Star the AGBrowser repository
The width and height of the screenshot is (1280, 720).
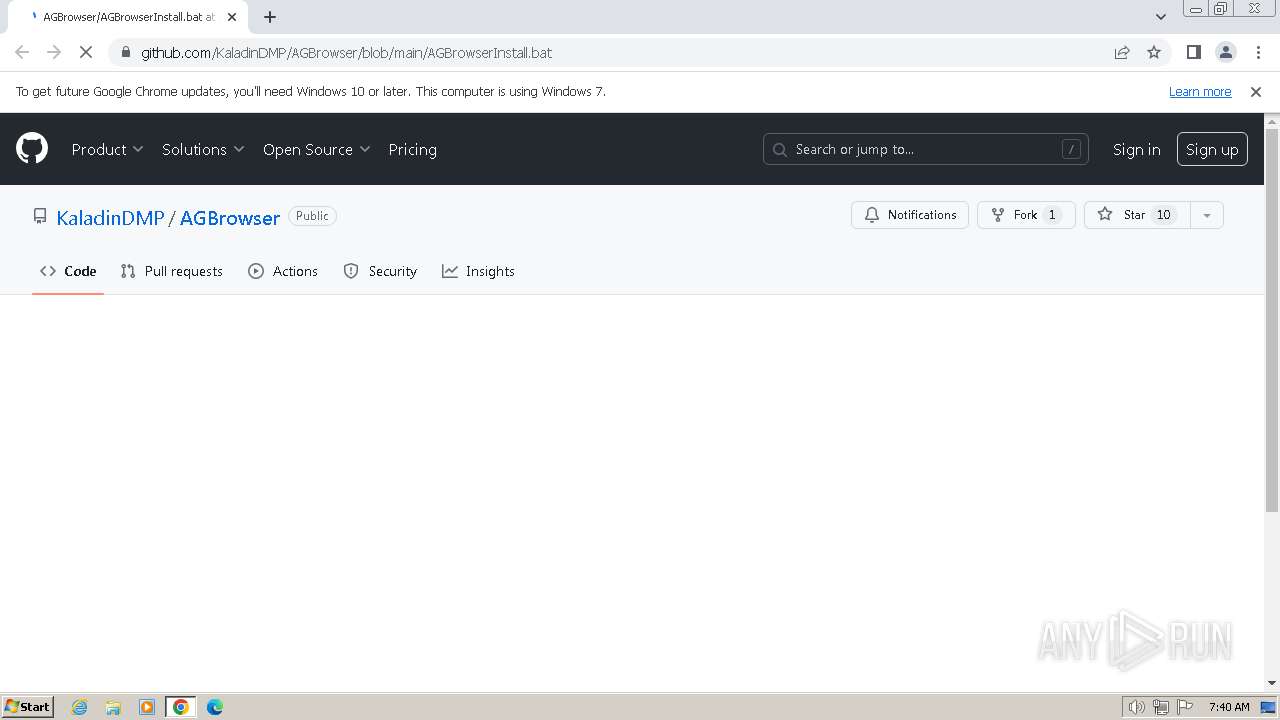(x=1137, y=215)
